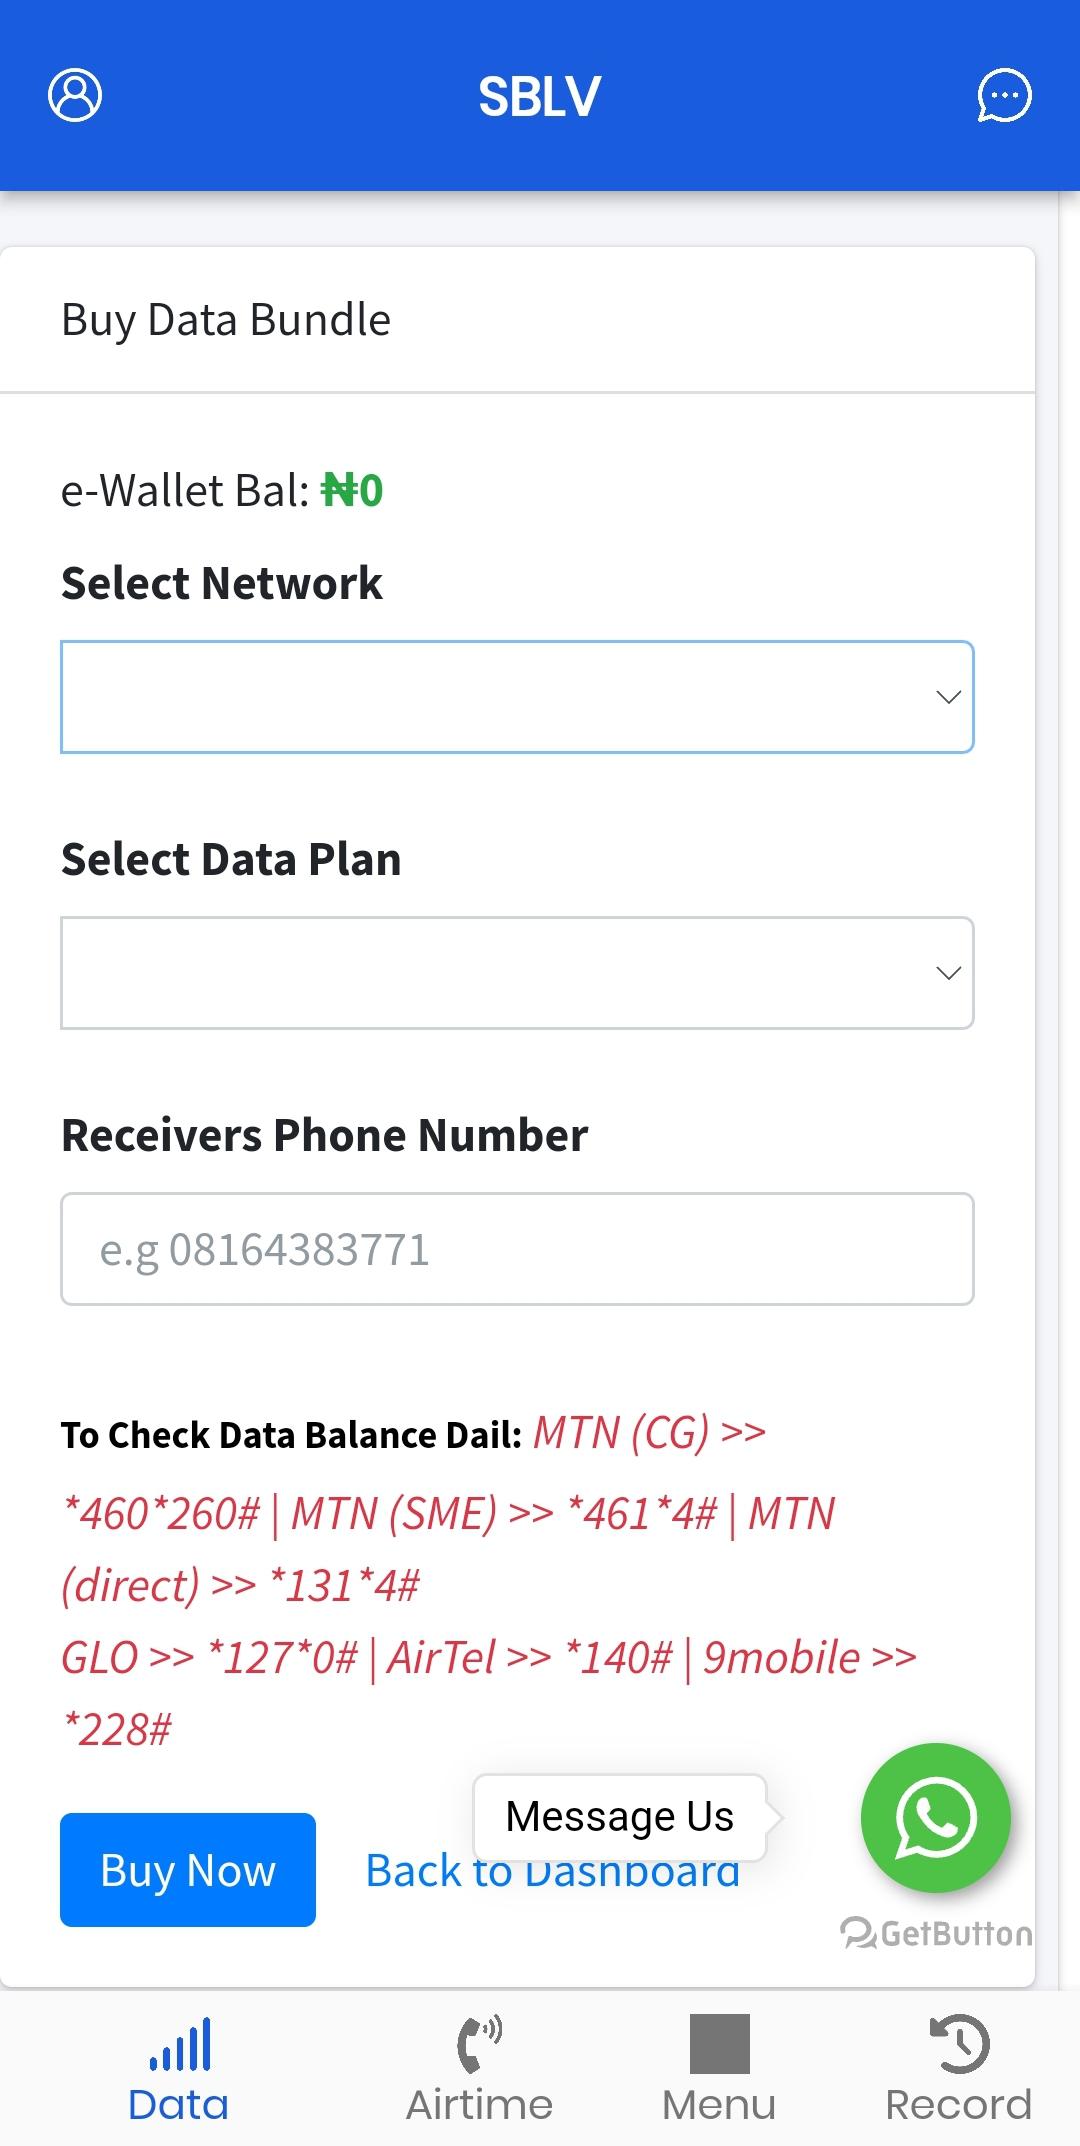Click the GetButton logo
This screenshot has height=2146, width=1080.
point(936,1933)
